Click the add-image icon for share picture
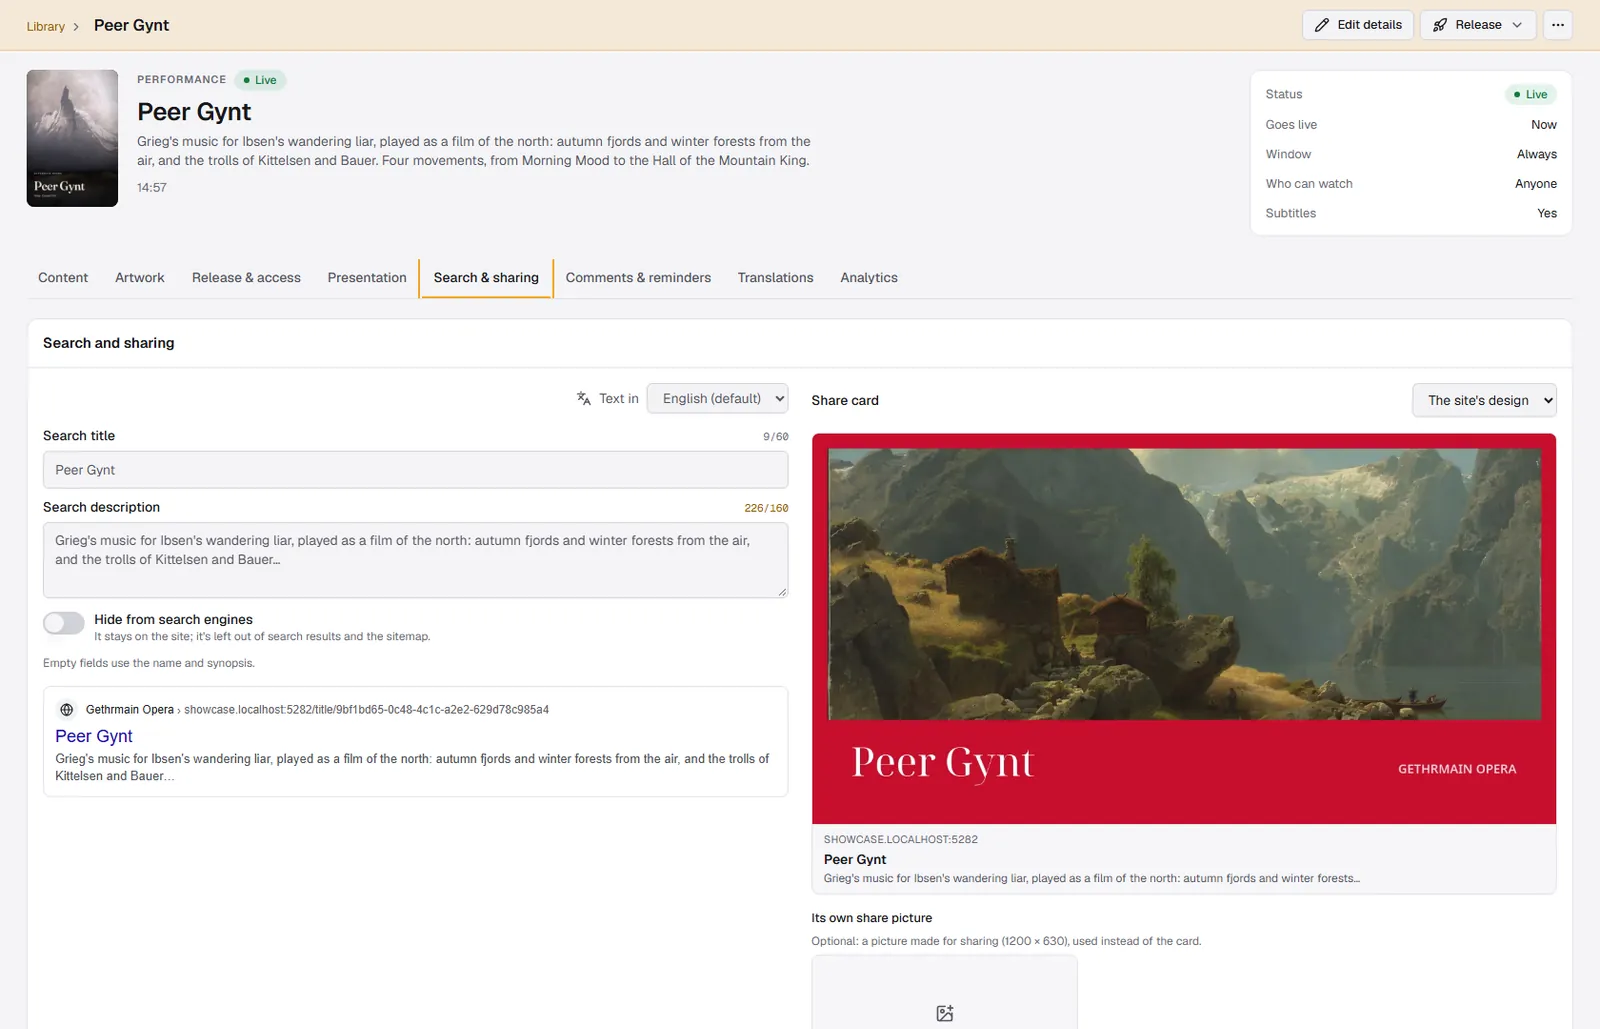Viewport: 1600px width, 1029px height. pos(945,1013)
